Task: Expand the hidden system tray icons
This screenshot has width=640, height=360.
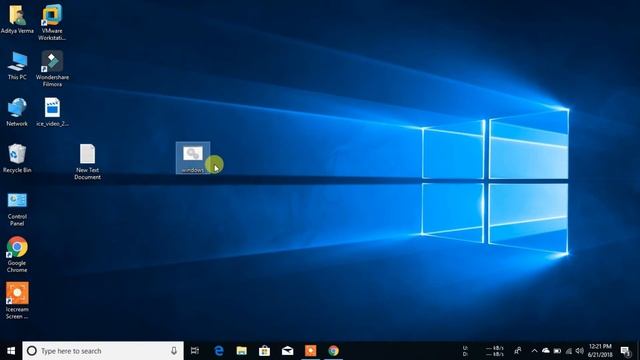Action: click(534, 351)
